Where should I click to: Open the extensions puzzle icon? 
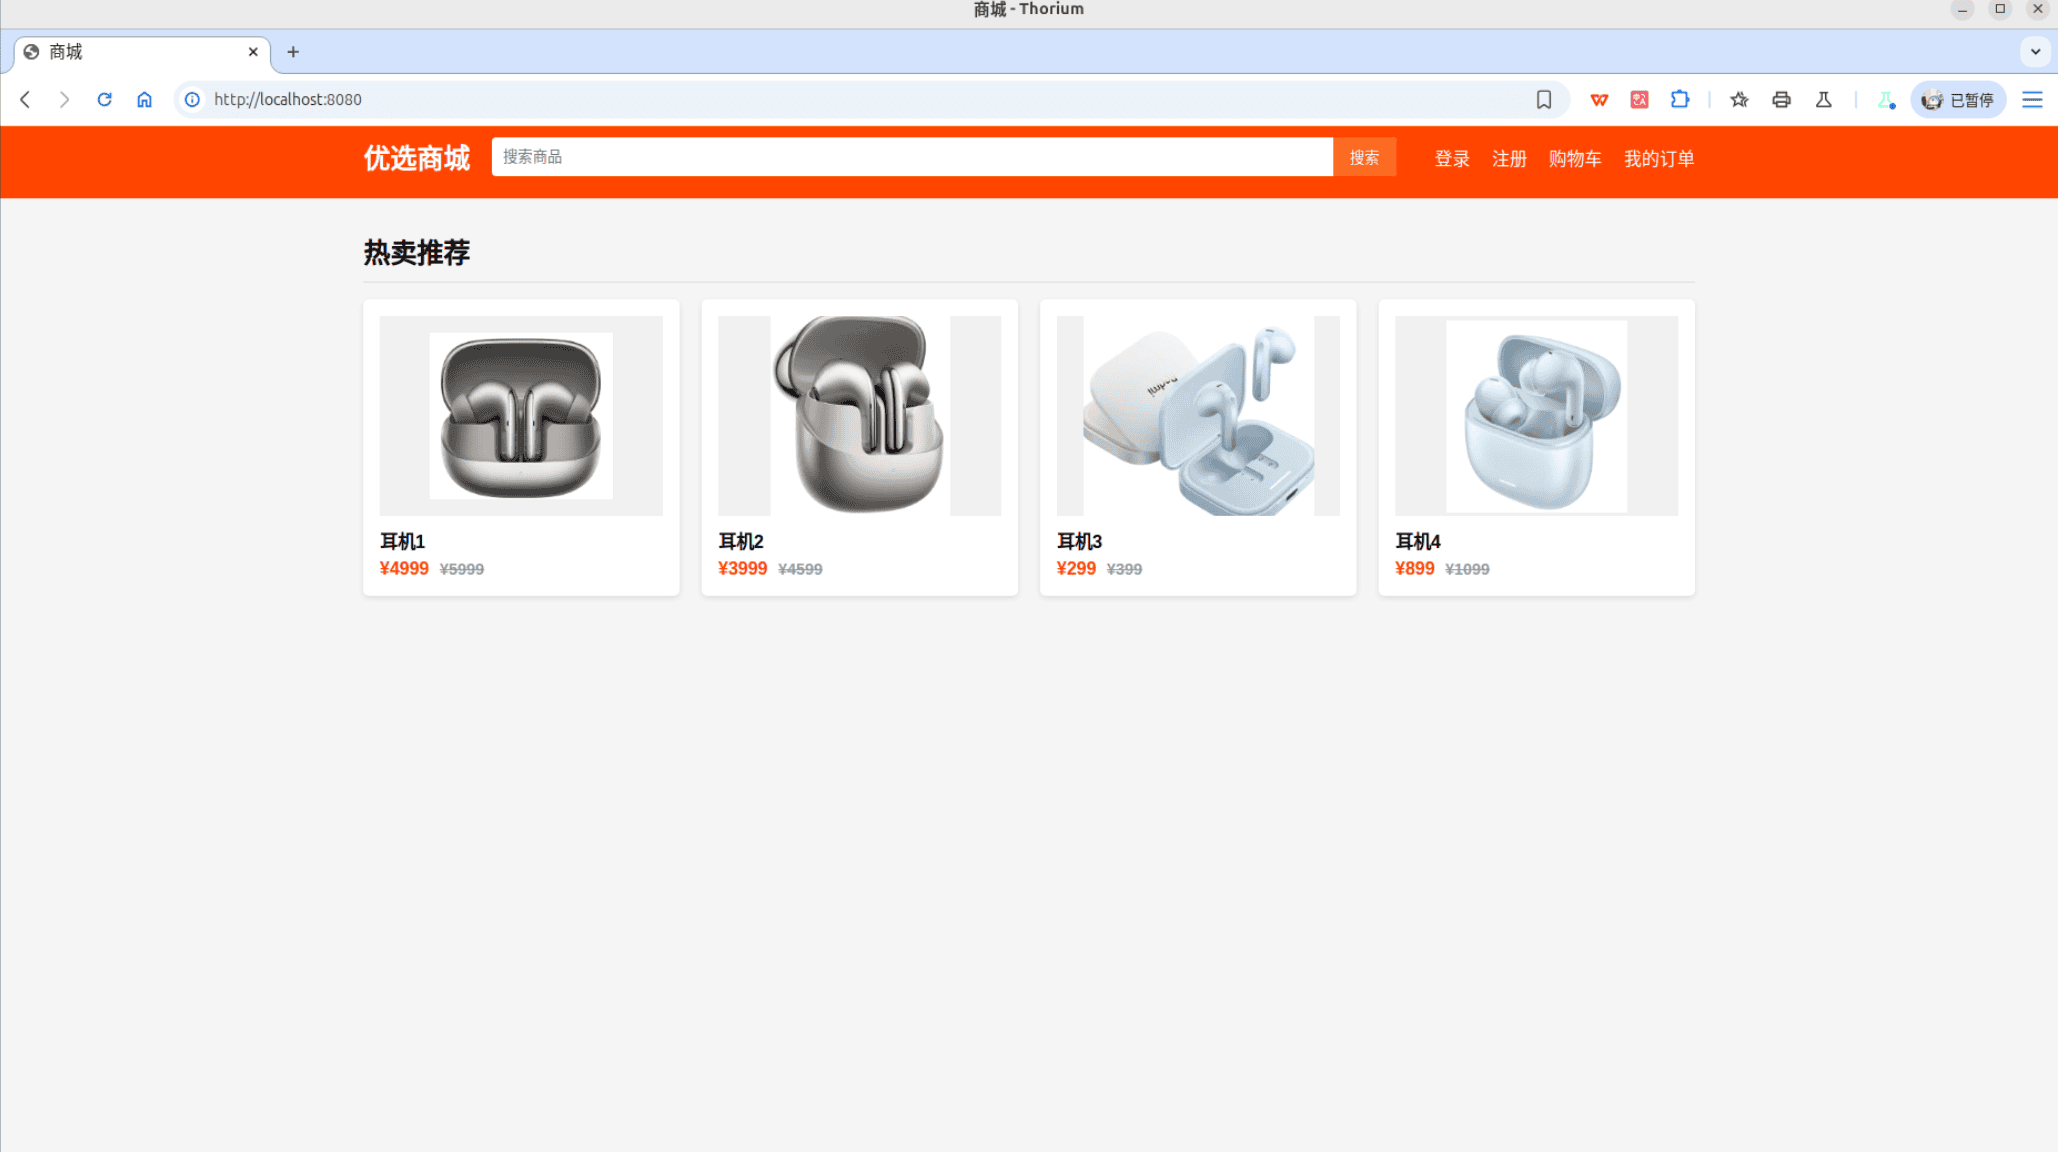pyautogui.click(x=1680, y=99)
